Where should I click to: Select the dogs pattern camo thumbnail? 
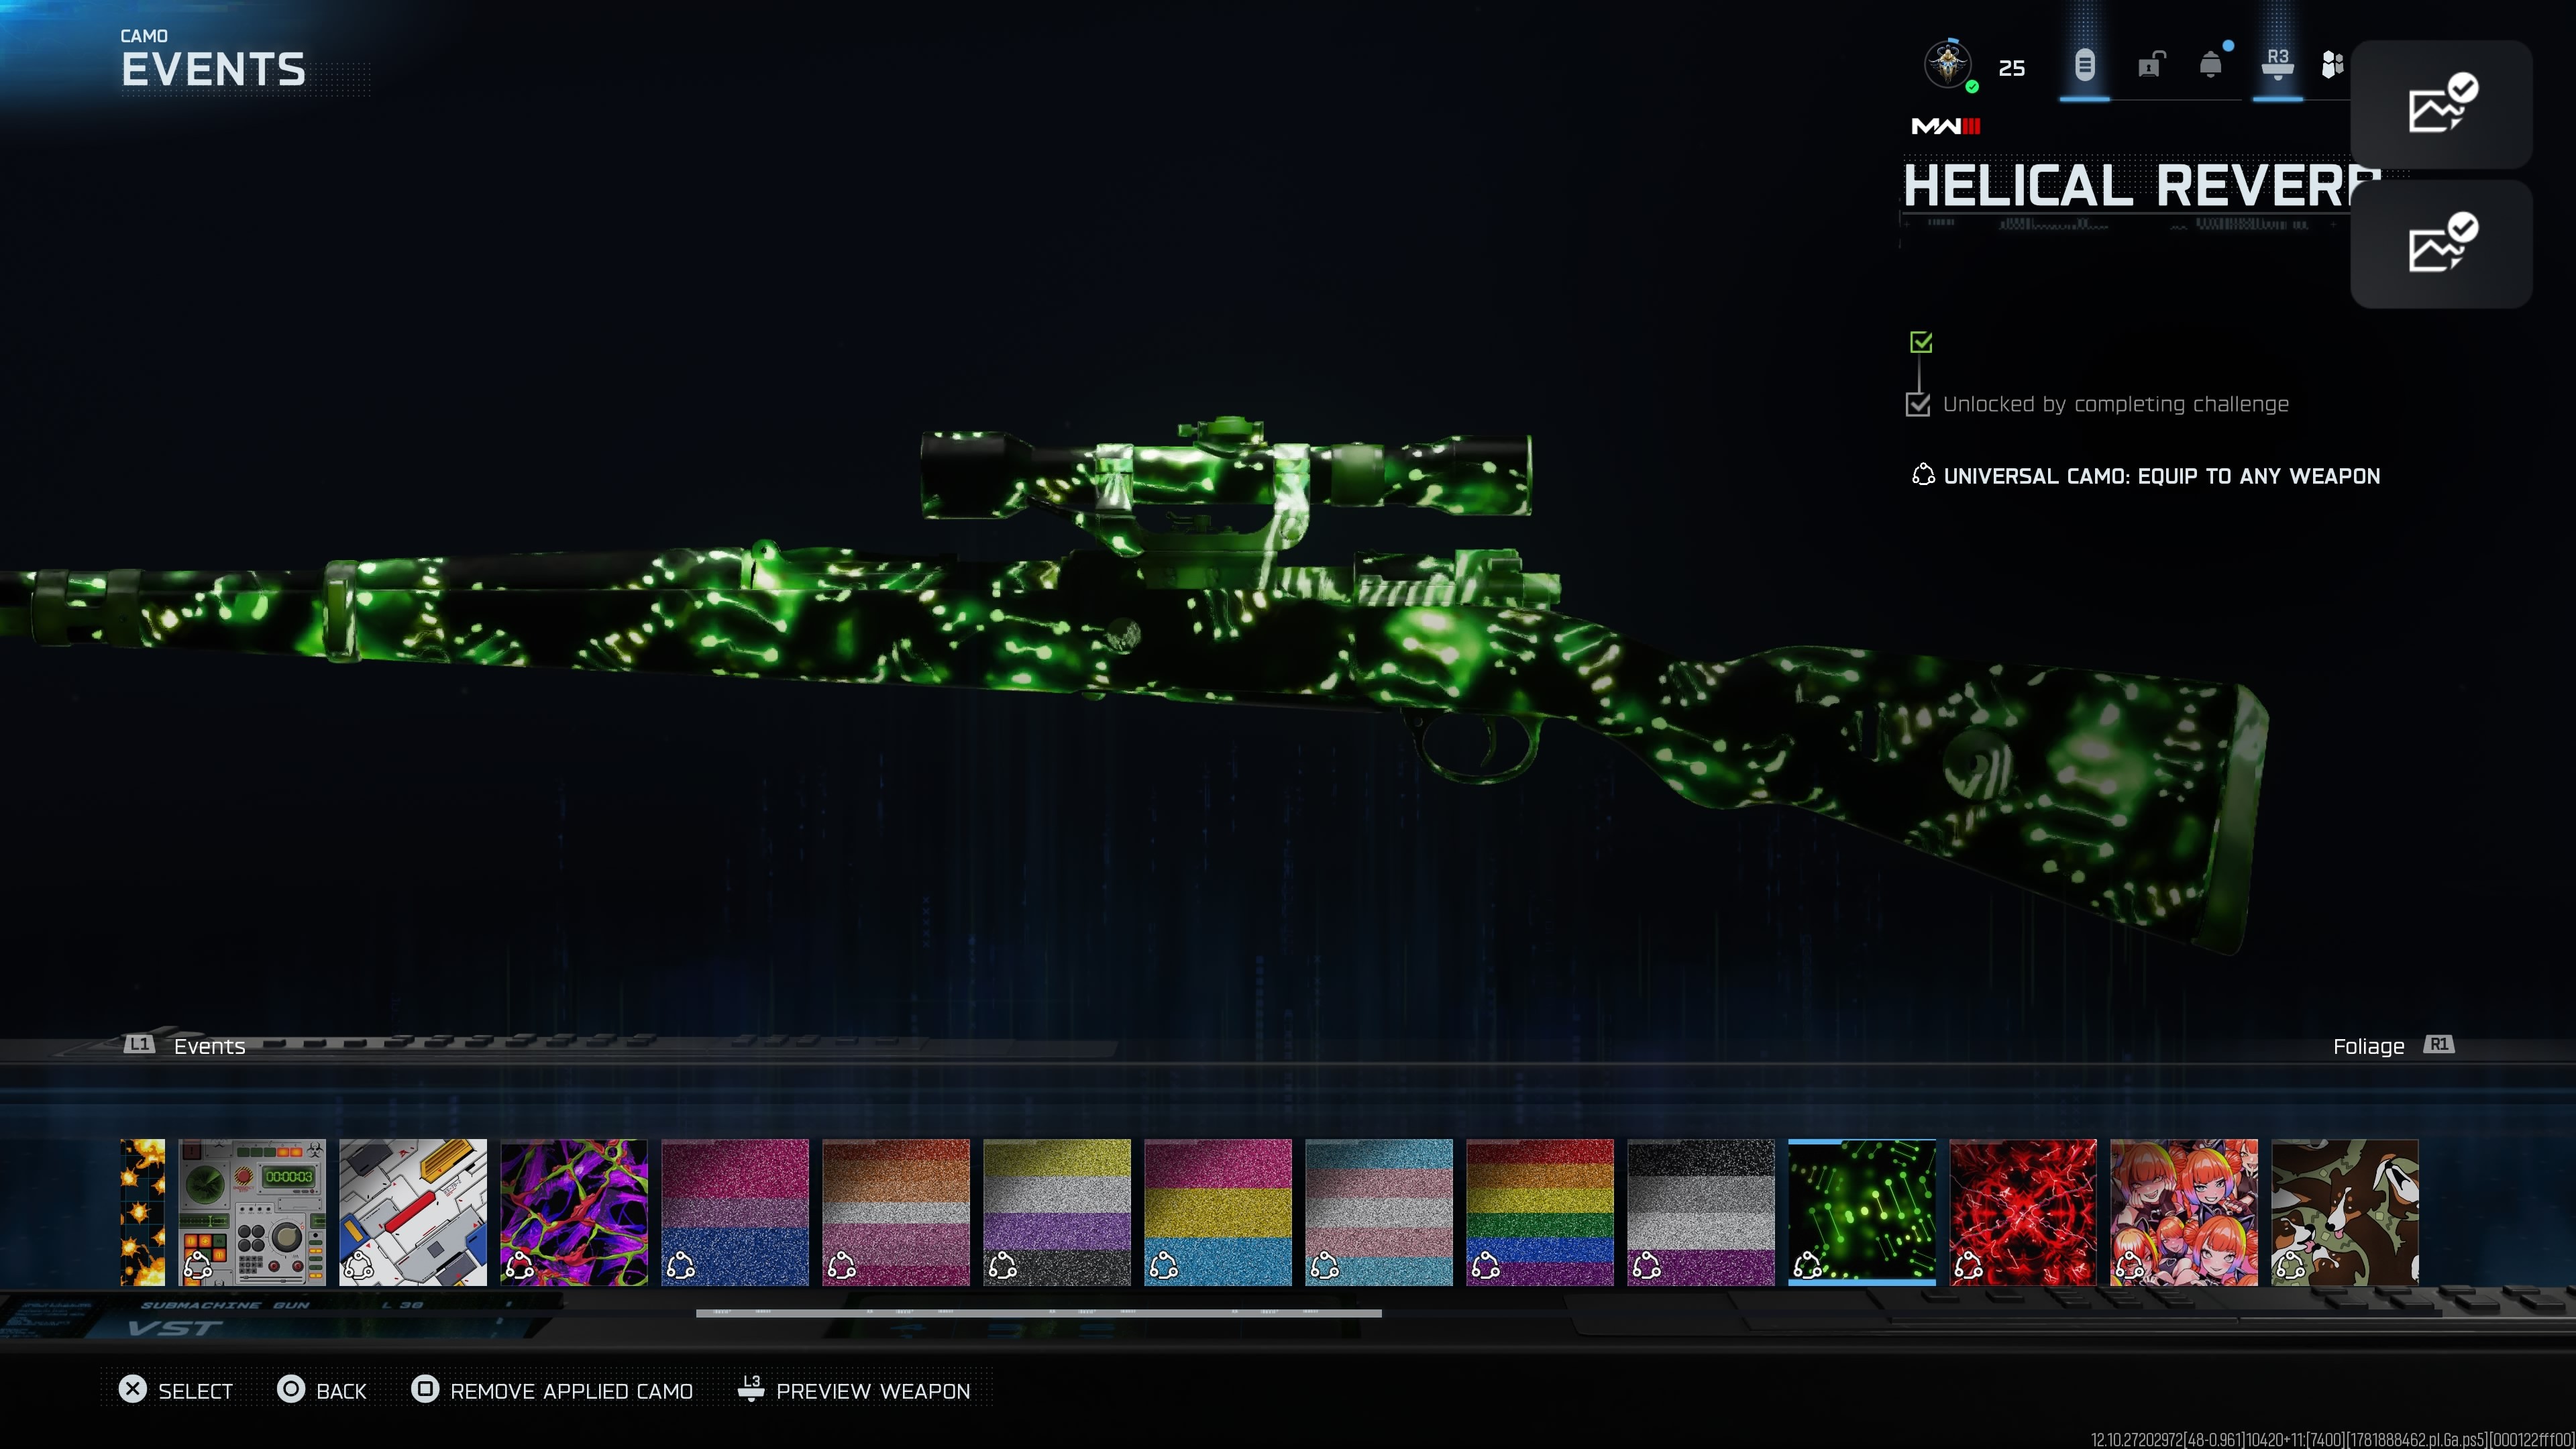[x=2345, y=1212]
